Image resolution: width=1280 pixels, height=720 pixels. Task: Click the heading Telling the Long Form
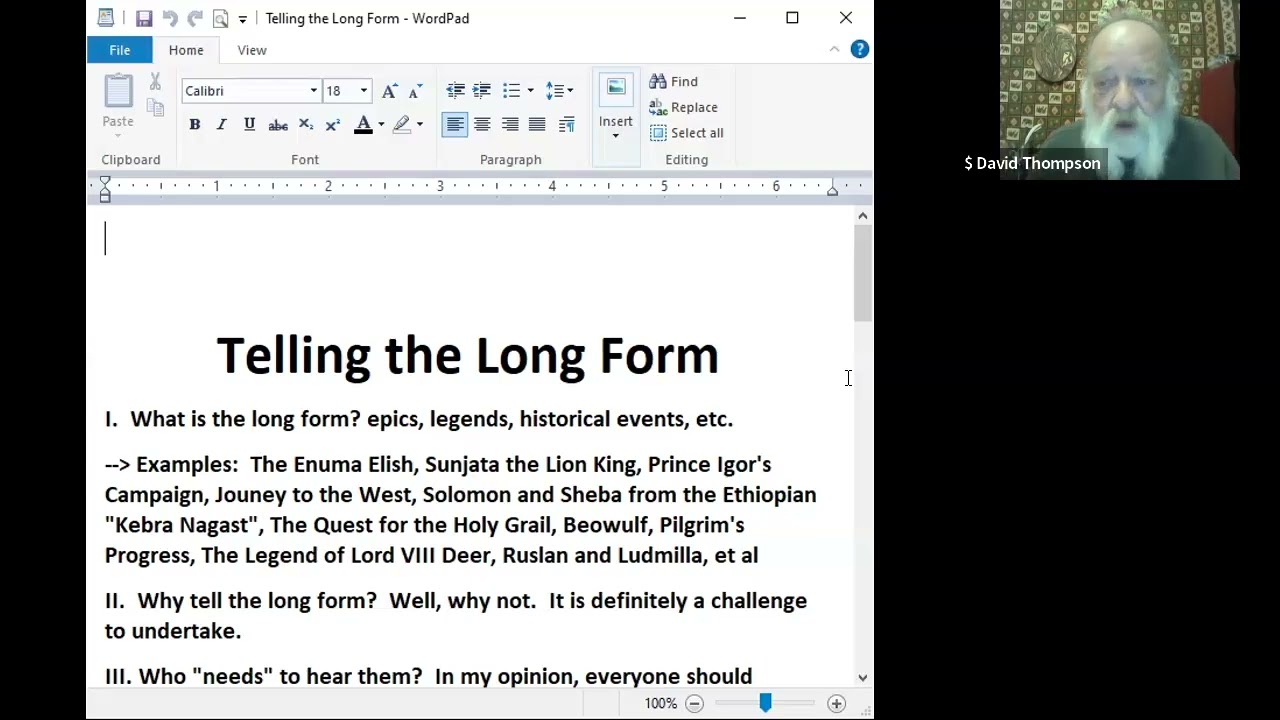pos(467,356)
